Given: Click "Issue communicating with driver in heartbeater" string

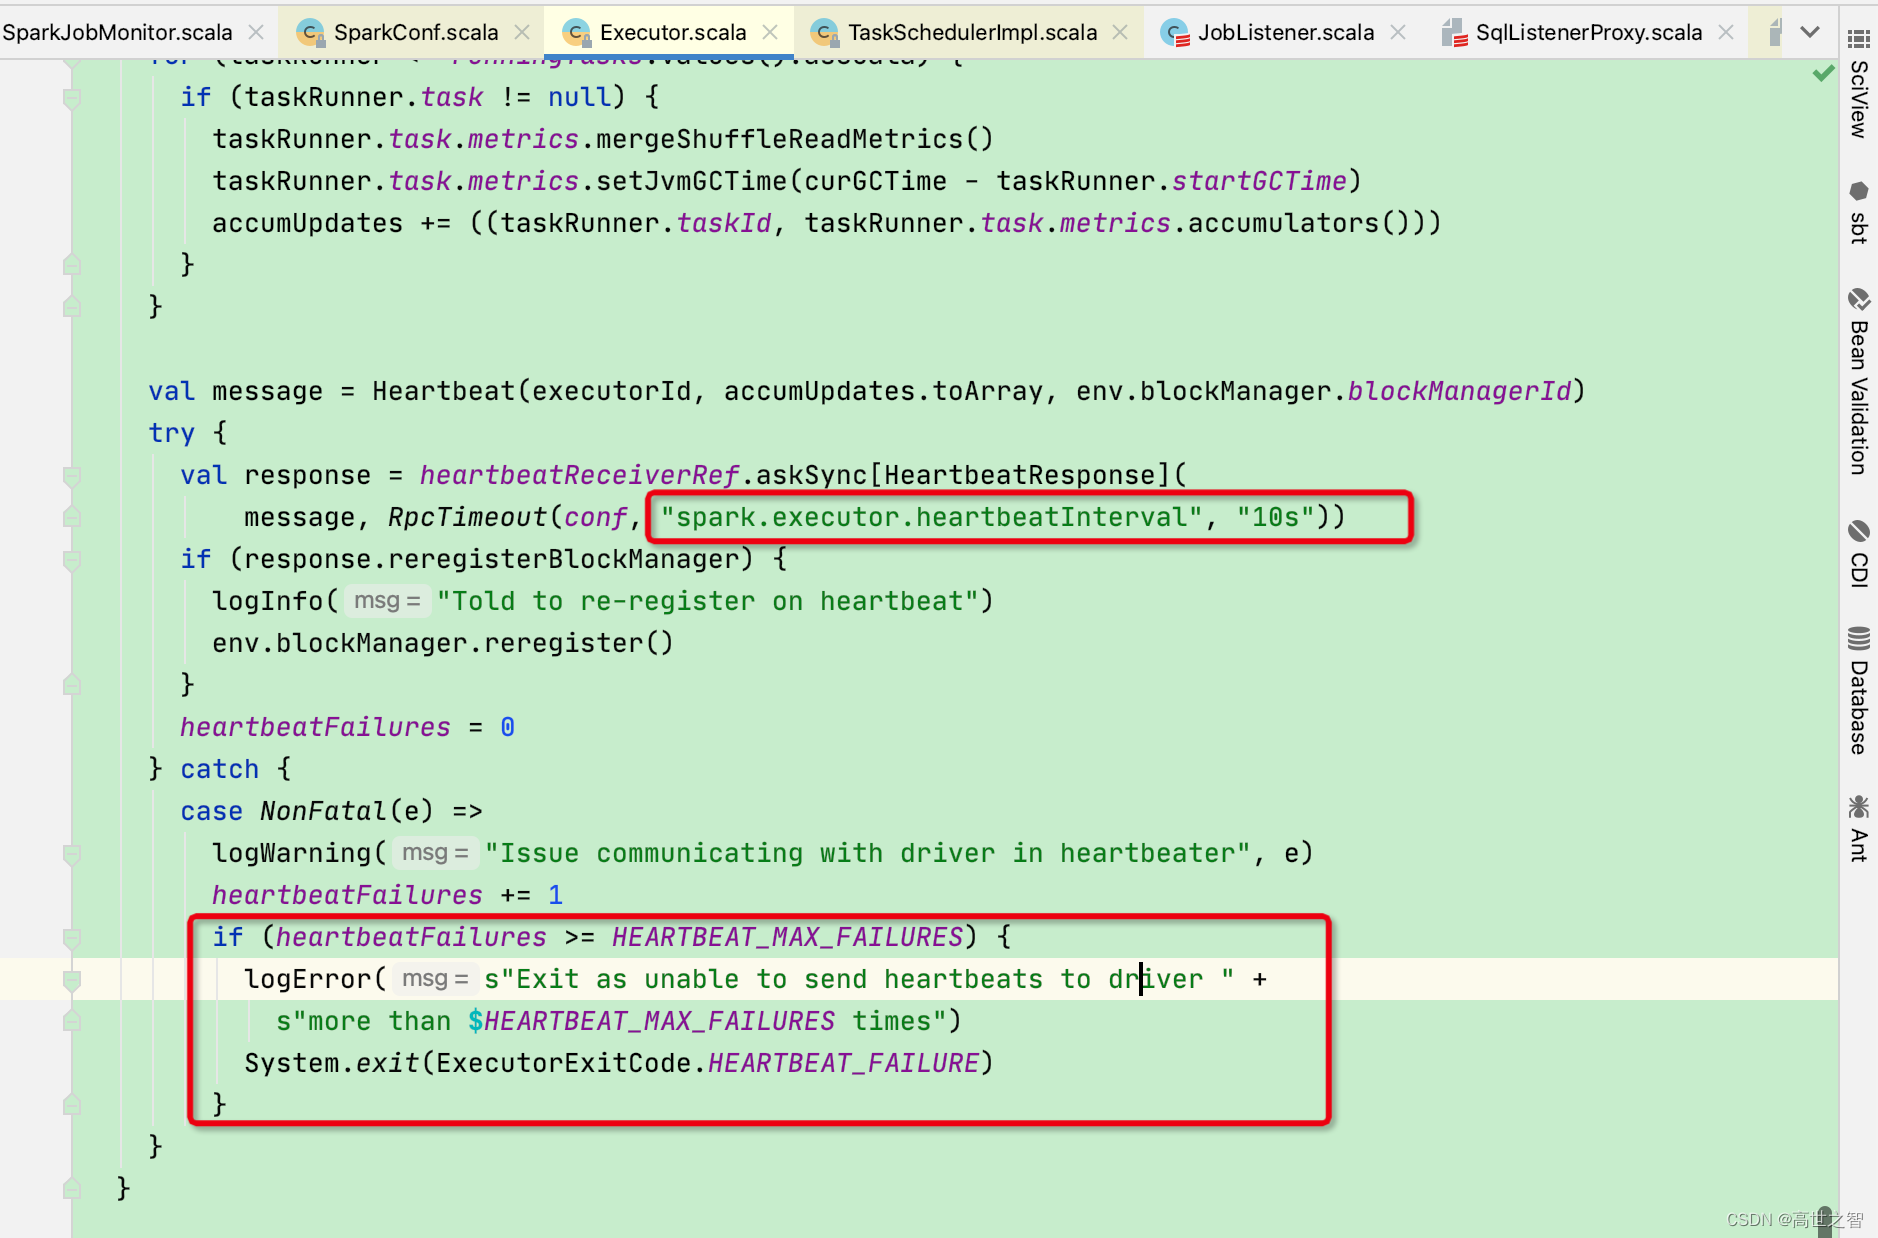Looking at the screenshot, I should pyautogui.click(x=867, y=853).
